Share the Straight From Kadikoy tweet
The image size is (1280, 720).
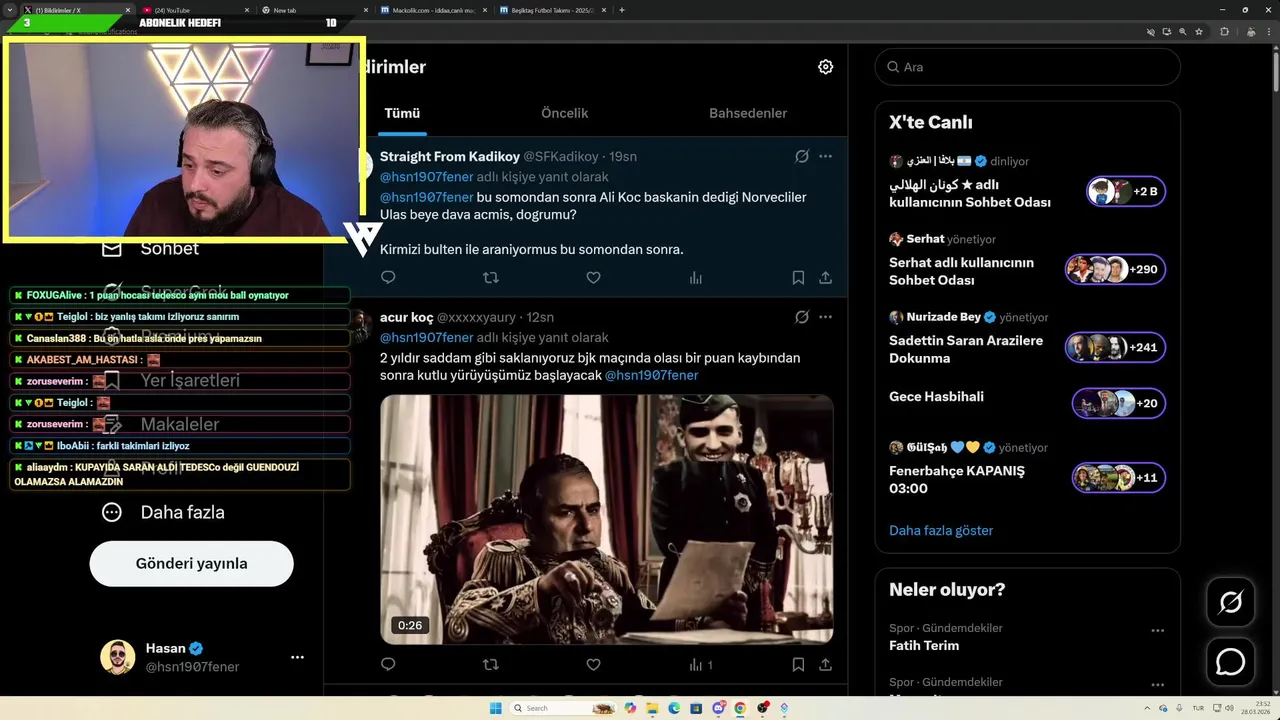825,277
